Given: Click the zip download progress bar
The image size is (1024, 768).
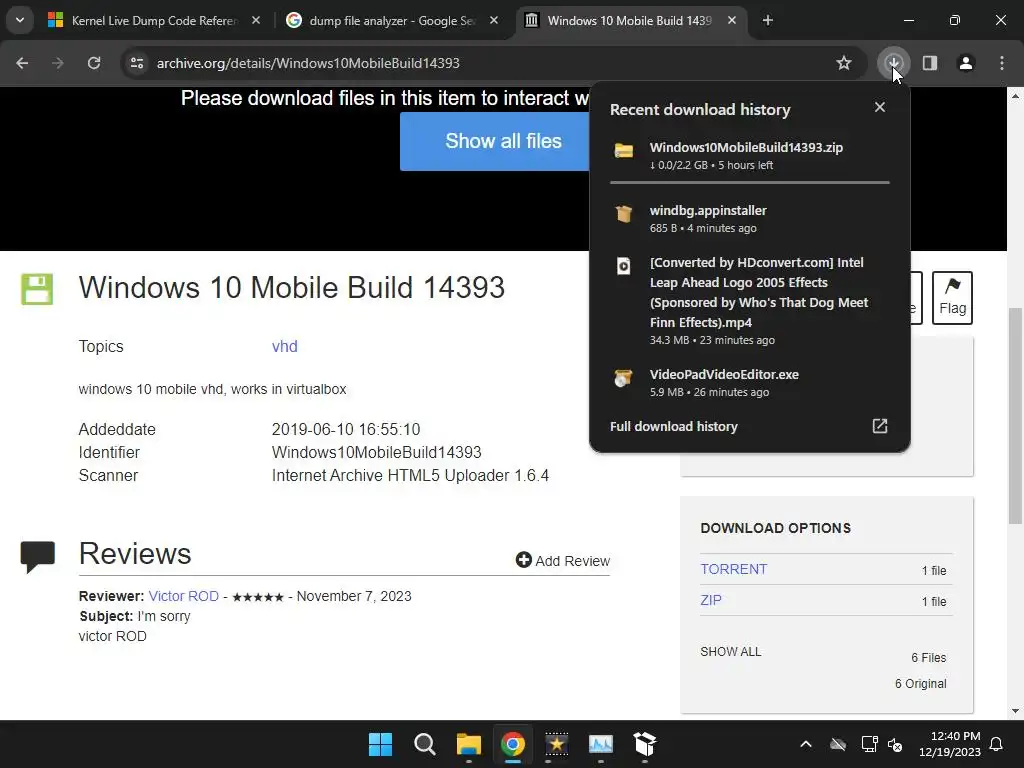Looking at the screenshot, I should pyautogui.click(x=749, y=182).
